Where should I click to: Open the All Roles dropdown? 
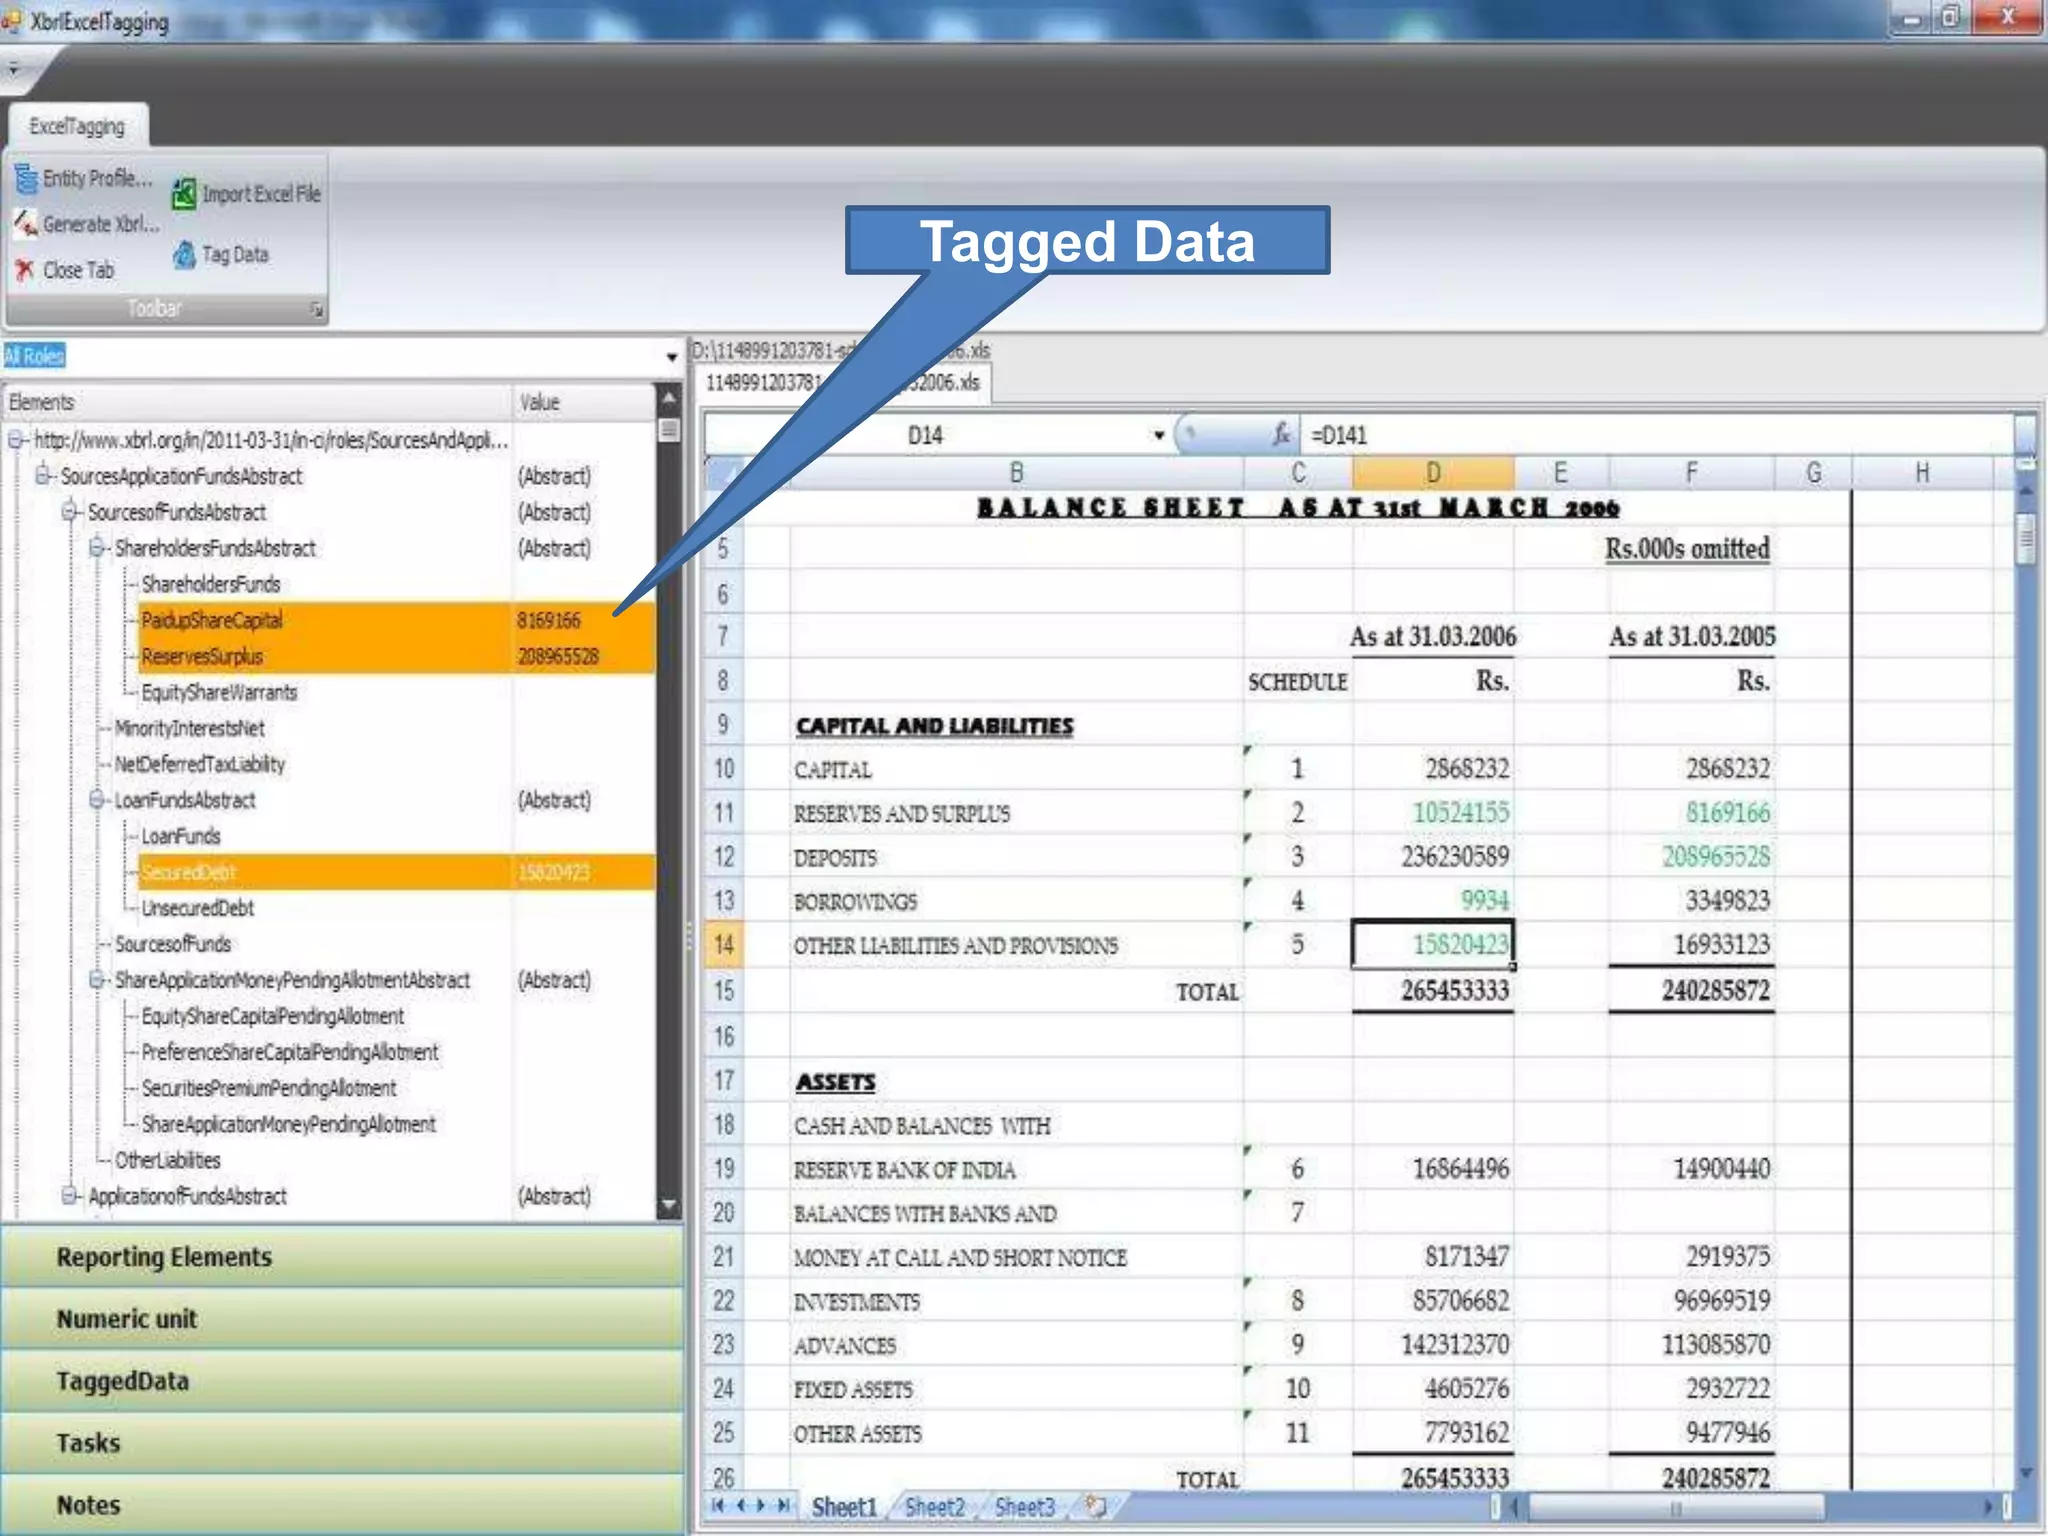pyautogui.click(x=671, y=356)
